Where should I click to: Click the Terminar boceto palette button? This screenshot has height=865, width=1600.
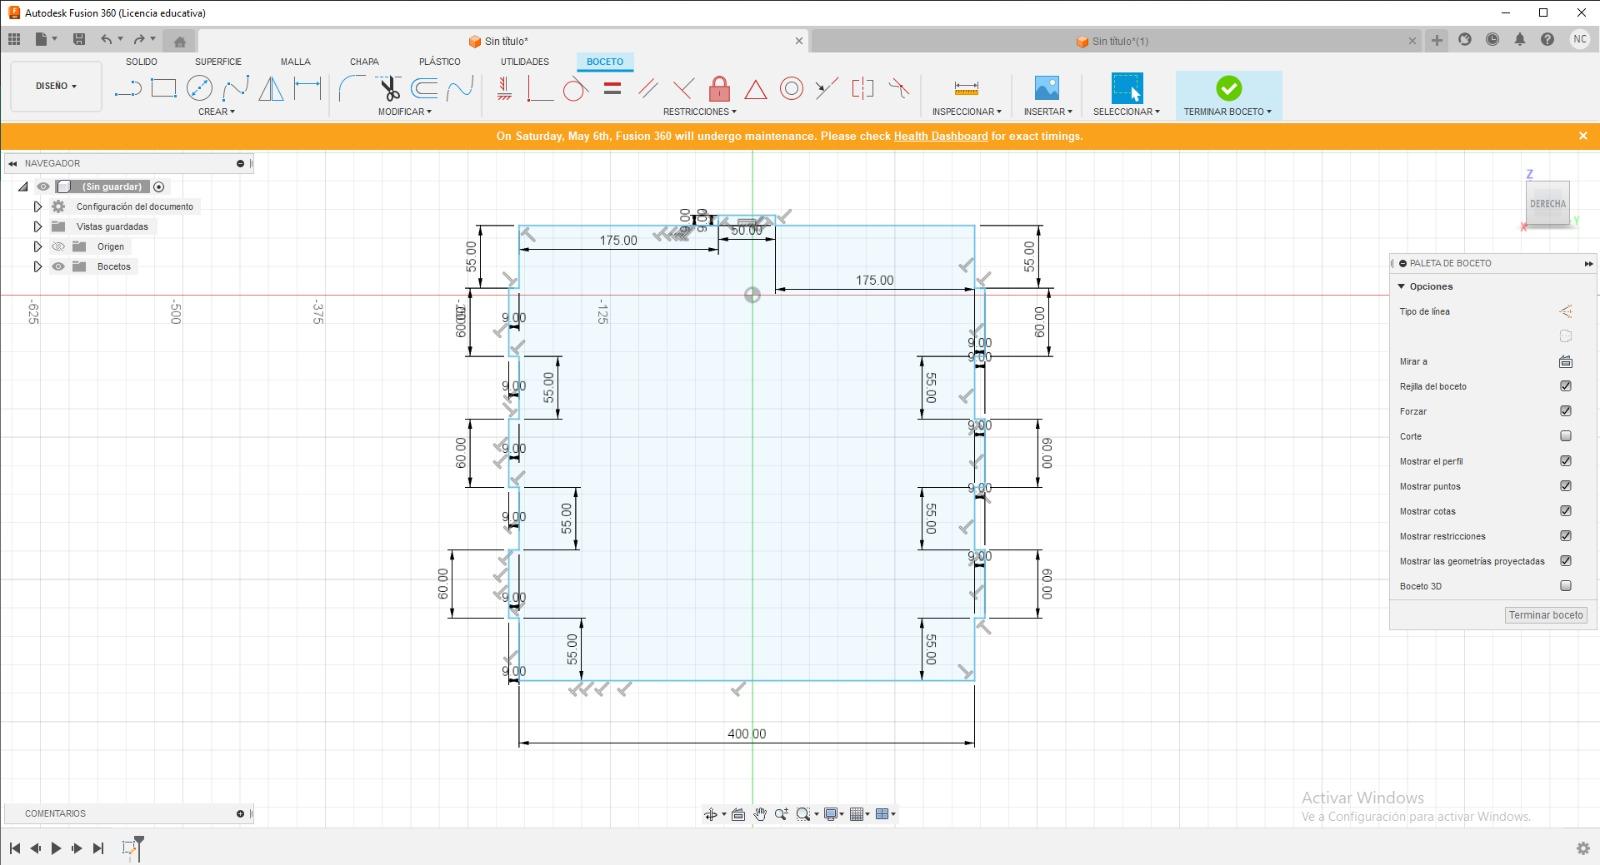(x=1546, y=615)
